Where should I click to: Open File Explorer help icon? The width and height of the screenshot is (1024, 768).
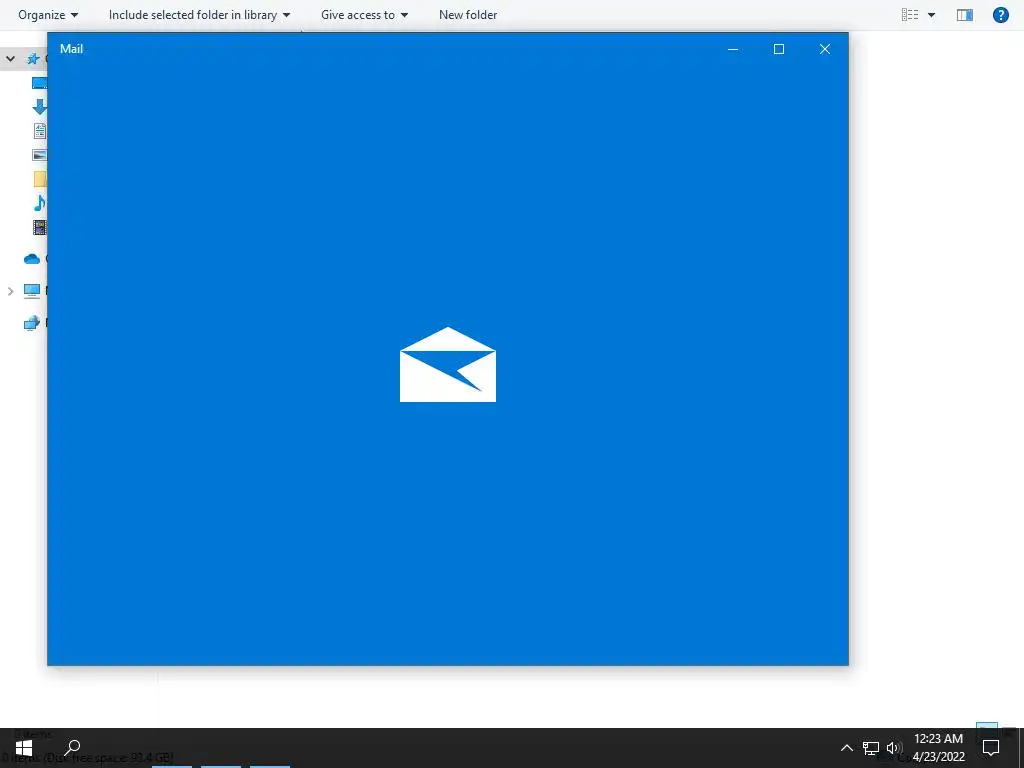[1000, 14]
